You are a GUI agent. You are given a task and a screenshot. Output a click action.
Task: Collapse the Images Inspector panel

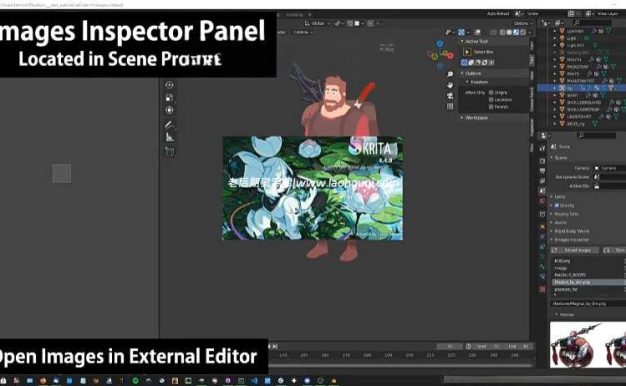point(571,240)
